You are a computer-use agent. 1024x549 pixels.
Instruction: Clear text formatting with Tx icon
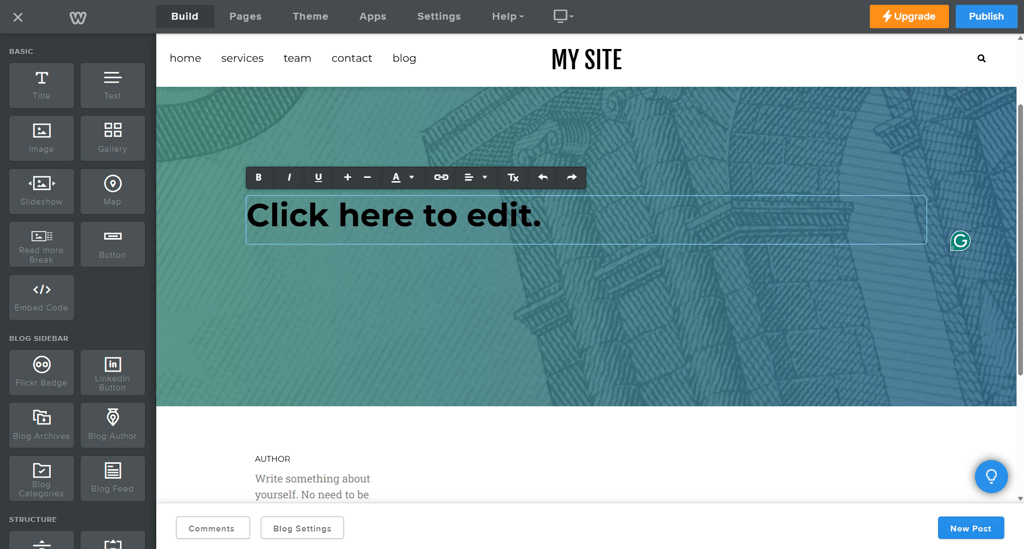(x=513, y=178)
